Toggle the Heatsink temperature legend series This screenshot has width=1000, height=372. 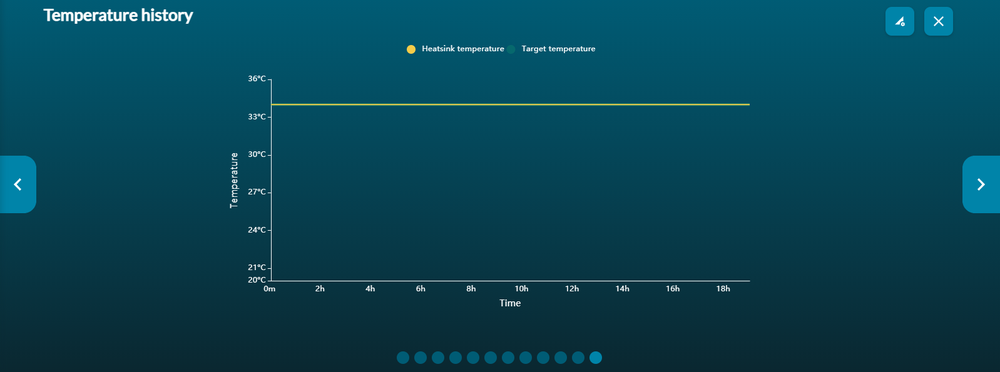[x=455, y=49]
